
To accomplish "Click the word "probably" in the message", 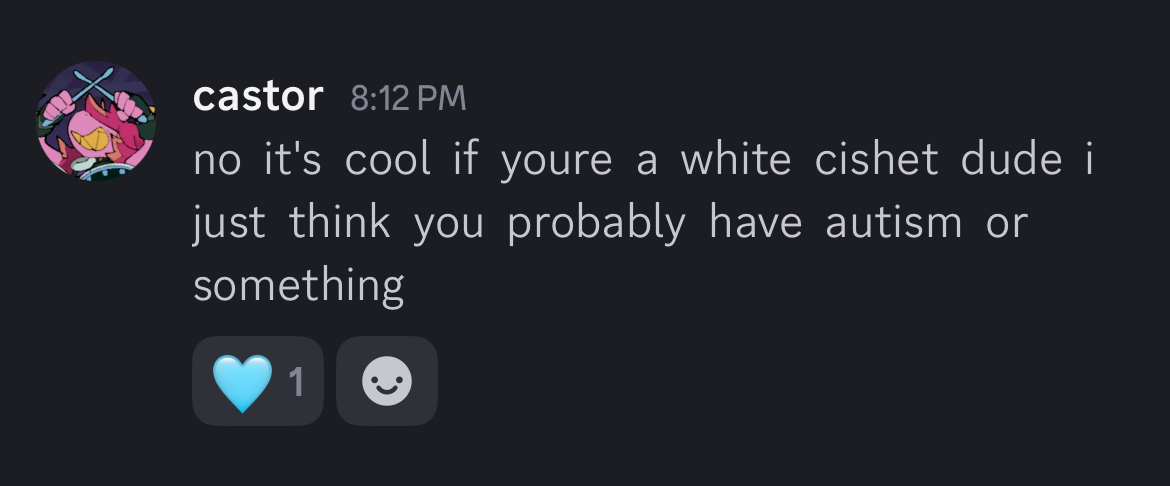I will pyautogui.click(x=596, y=223).
